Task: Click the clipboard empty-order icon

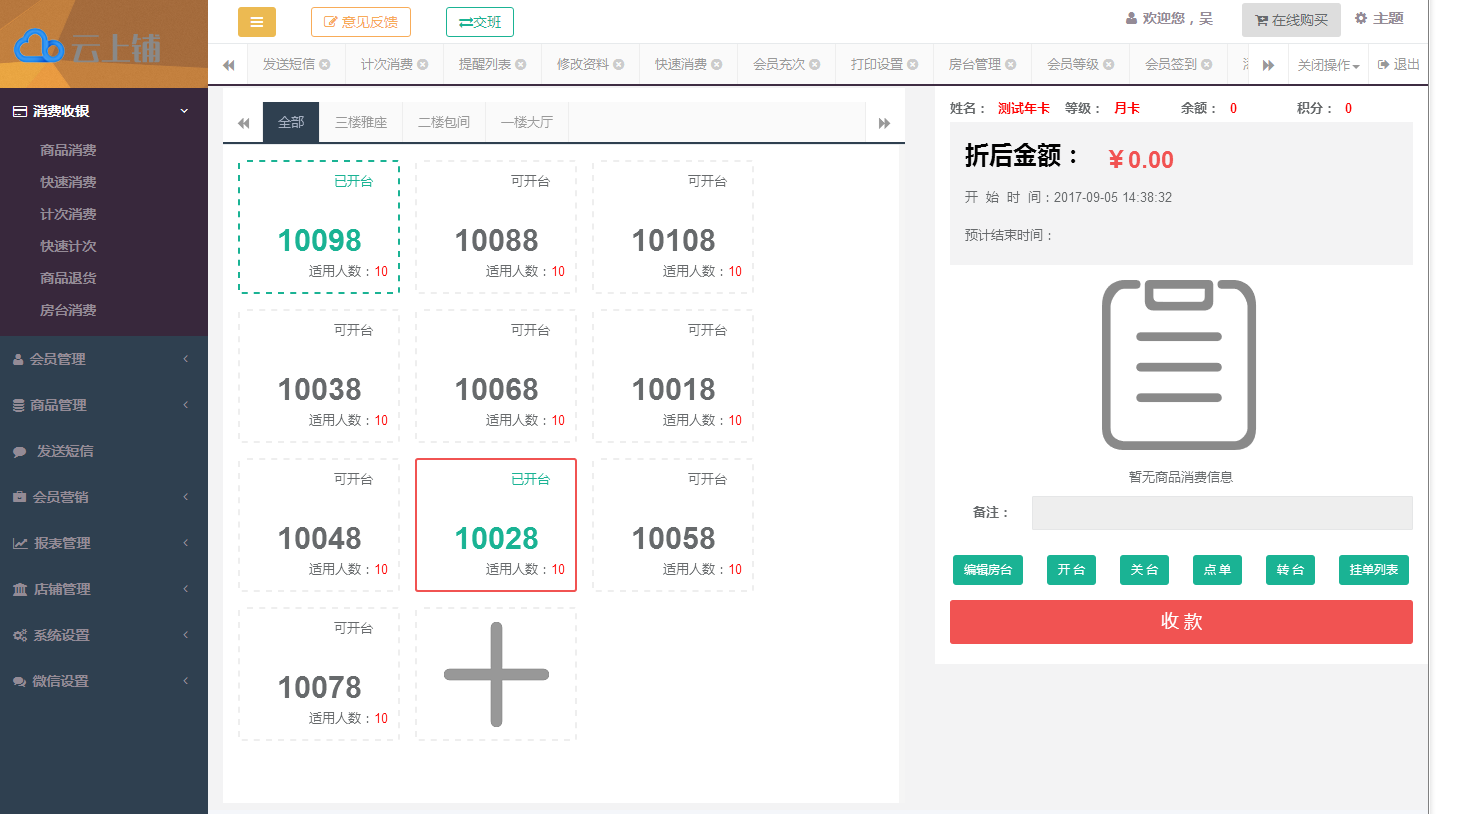Action: (x=1179, y=365)
